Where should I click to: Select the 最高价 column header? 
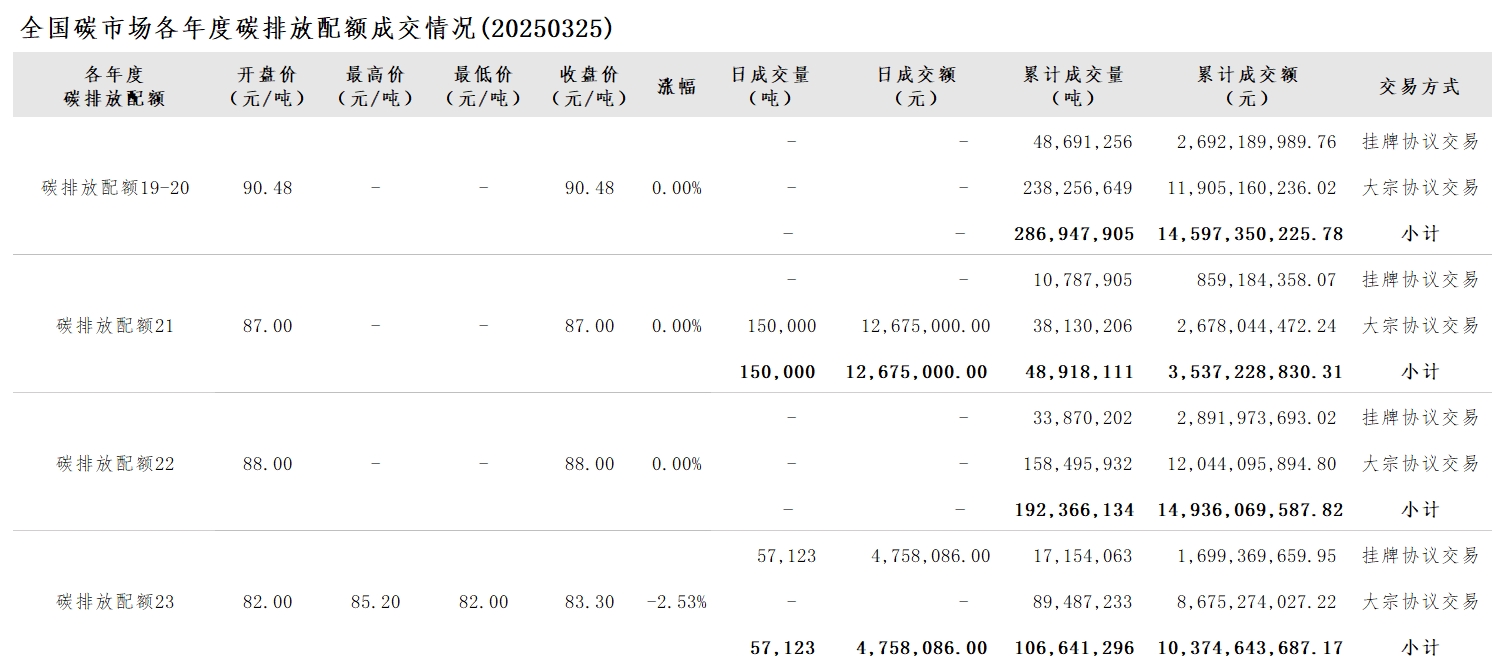point(375,86)
